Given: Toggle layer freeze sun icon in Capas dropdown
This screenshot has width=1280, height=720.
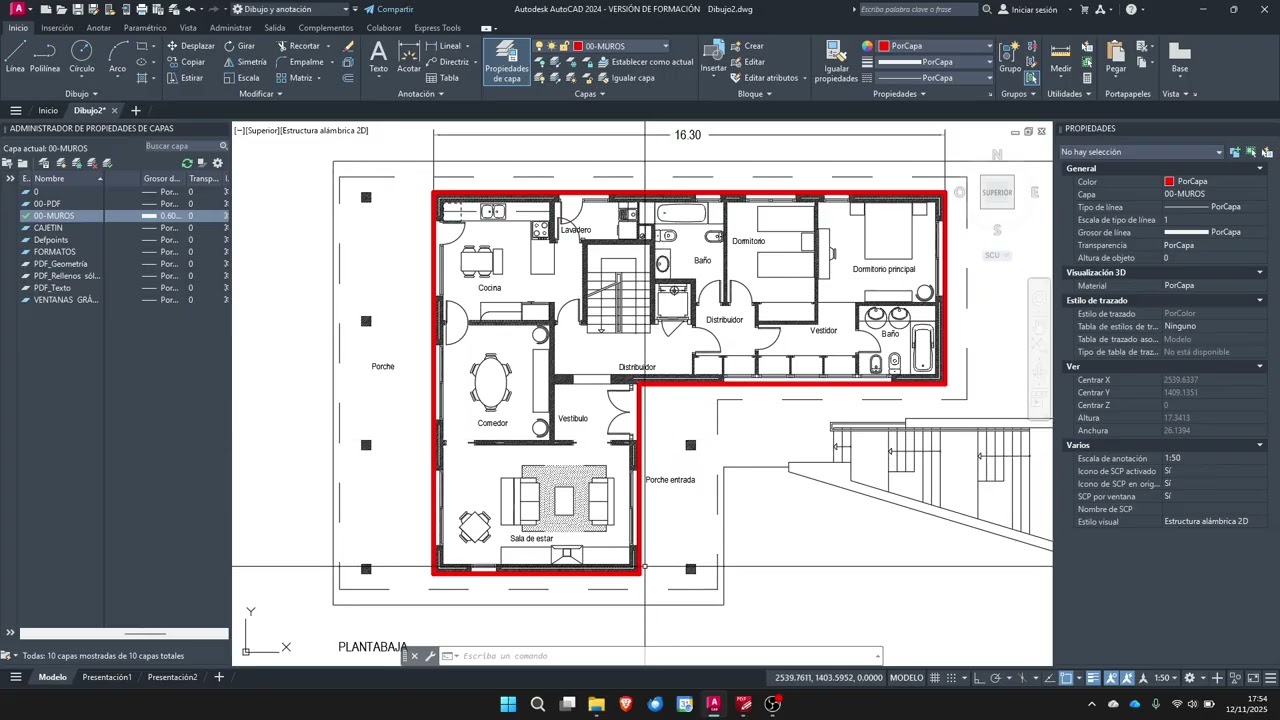Looking at the screenshot, I should pos(552,46).
